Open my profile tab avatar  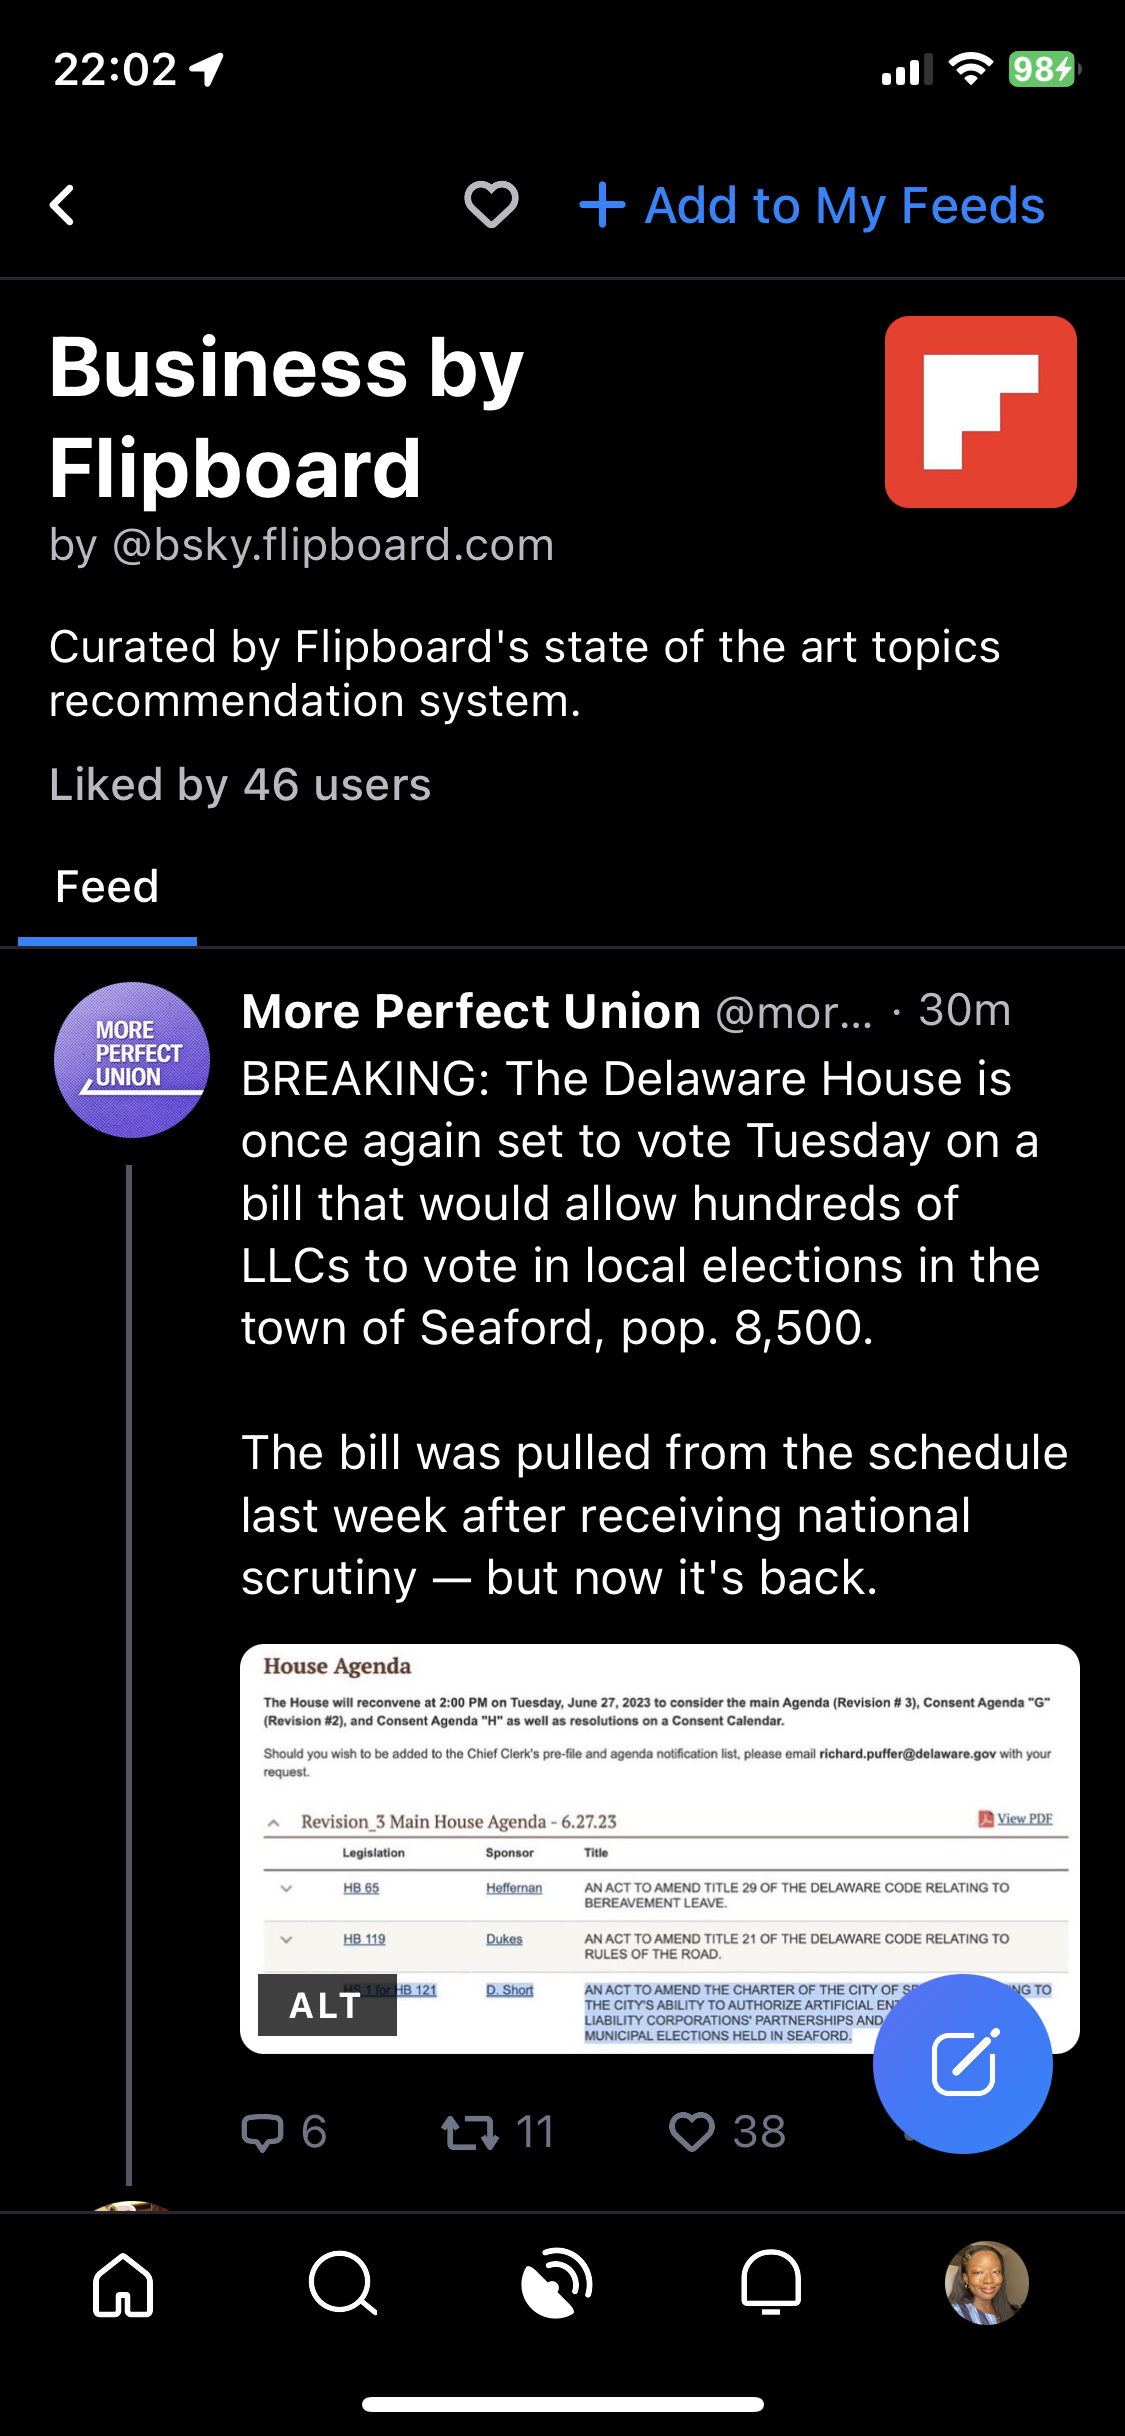[986, 2284]
